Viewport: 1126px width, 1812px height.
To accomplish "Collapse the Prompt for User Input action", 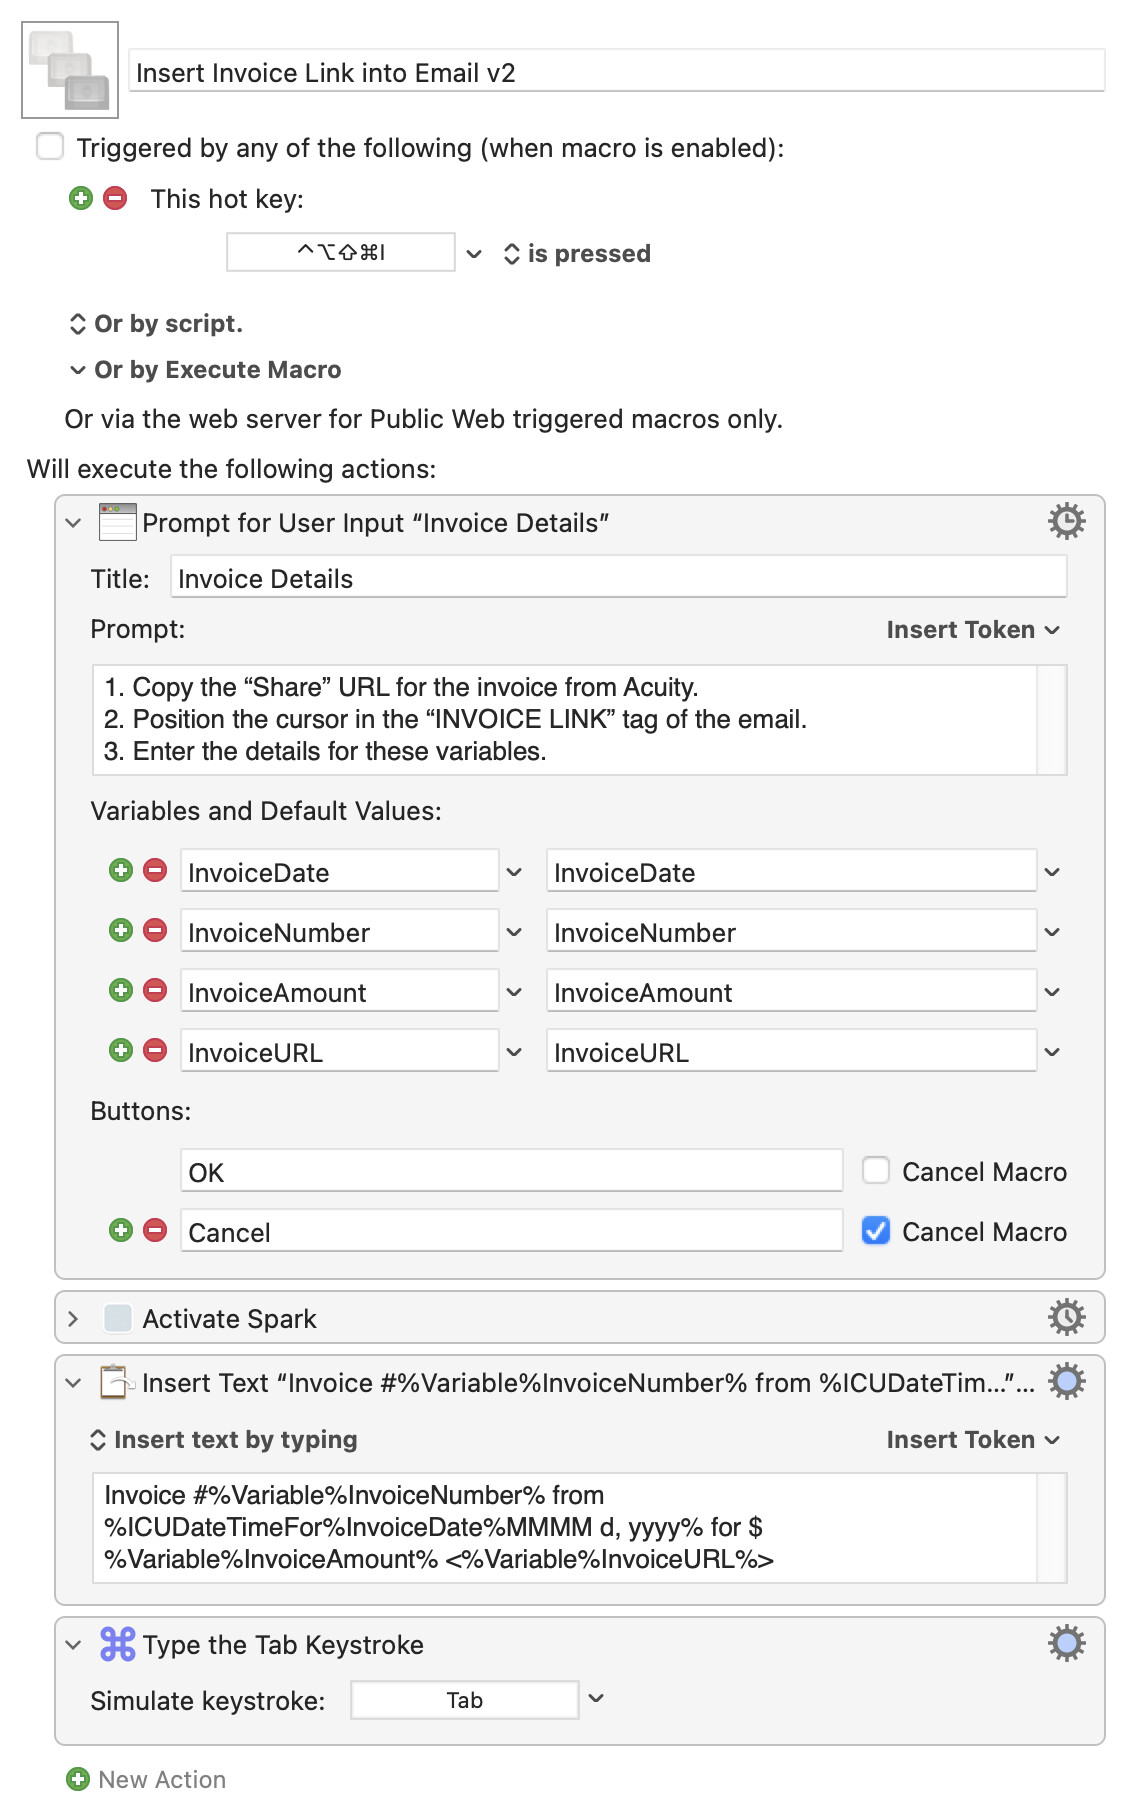I will click(x=73, y=522).
